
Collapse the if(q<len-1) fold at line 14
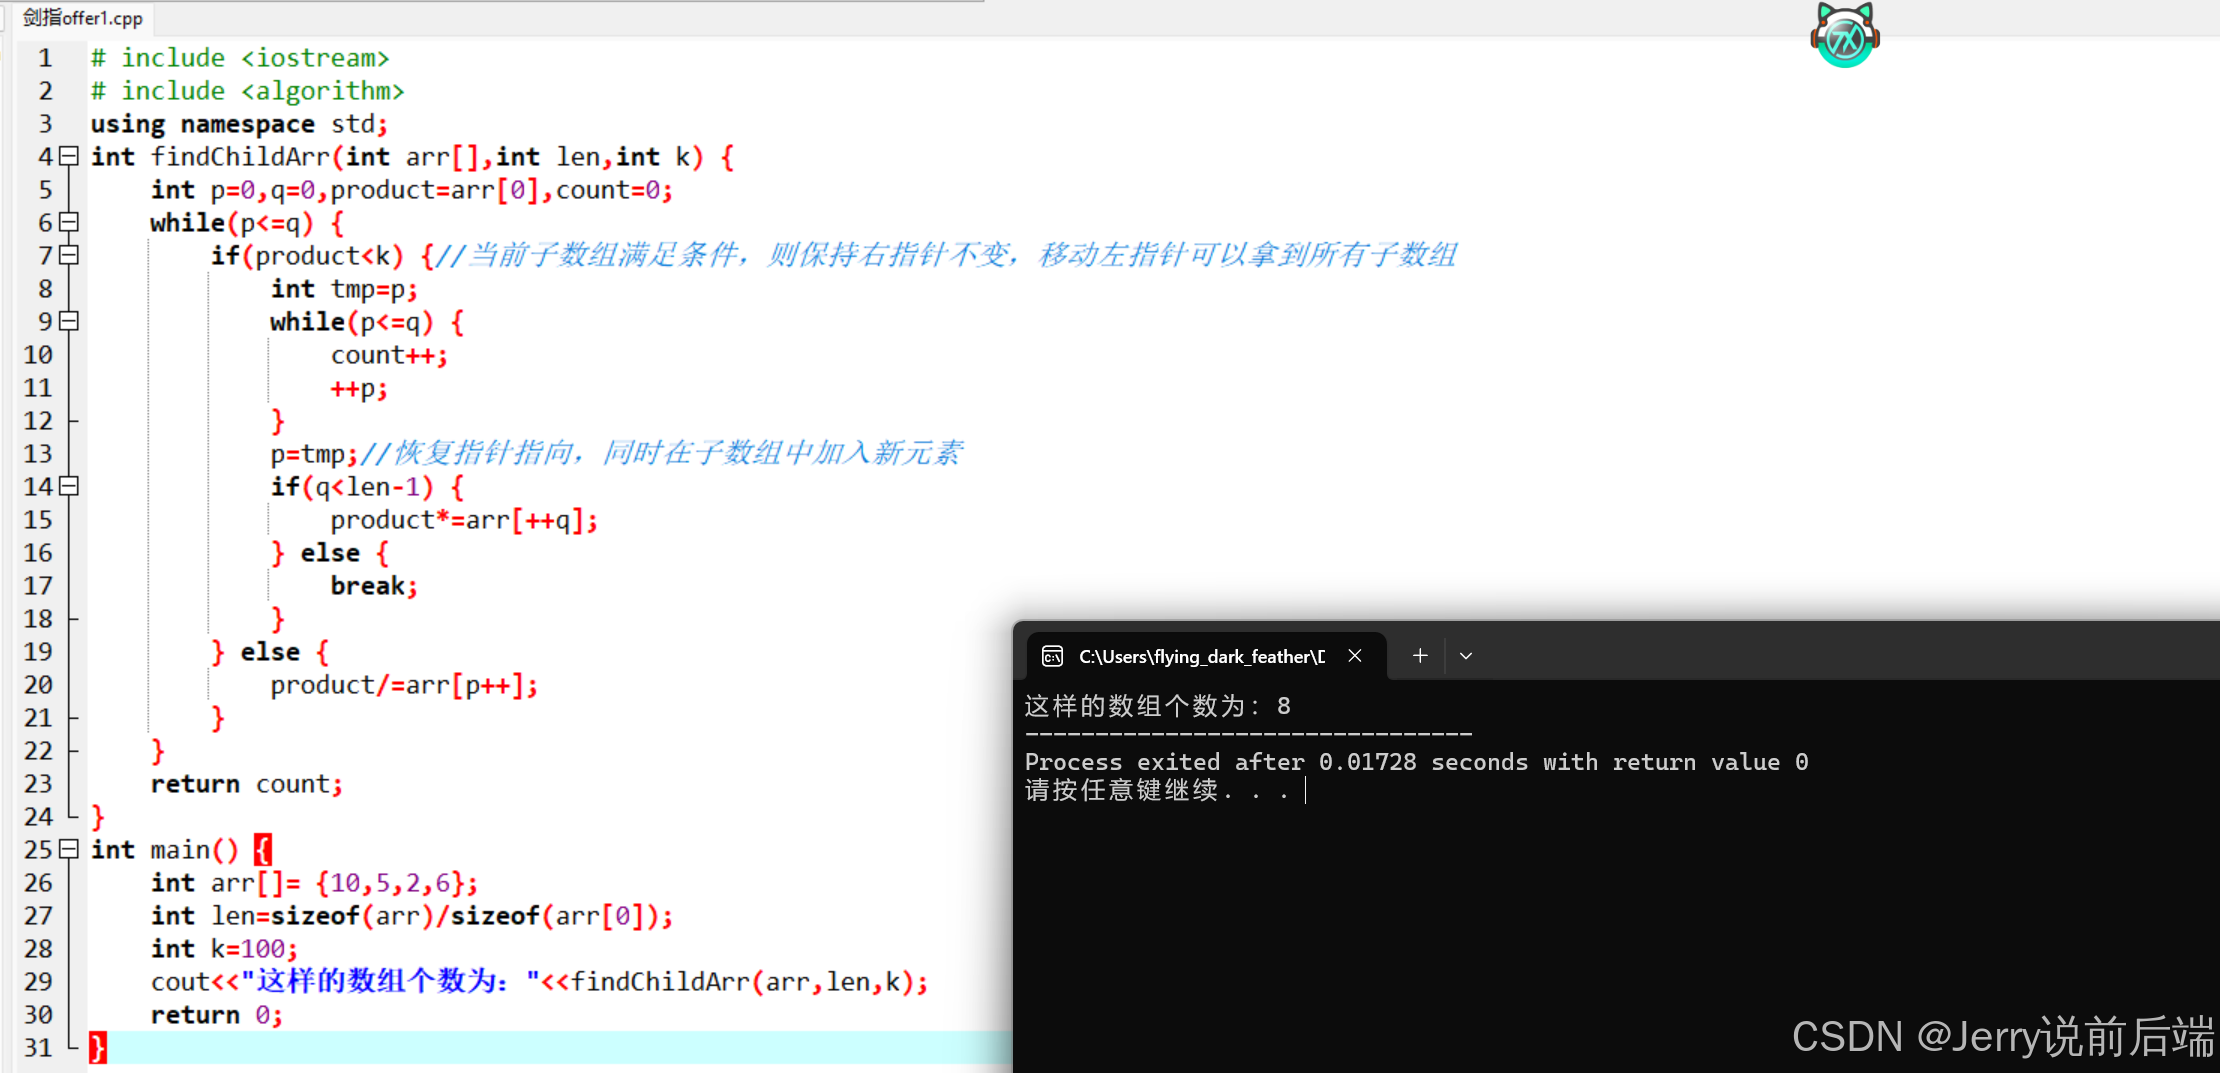(x=69, y=486)
